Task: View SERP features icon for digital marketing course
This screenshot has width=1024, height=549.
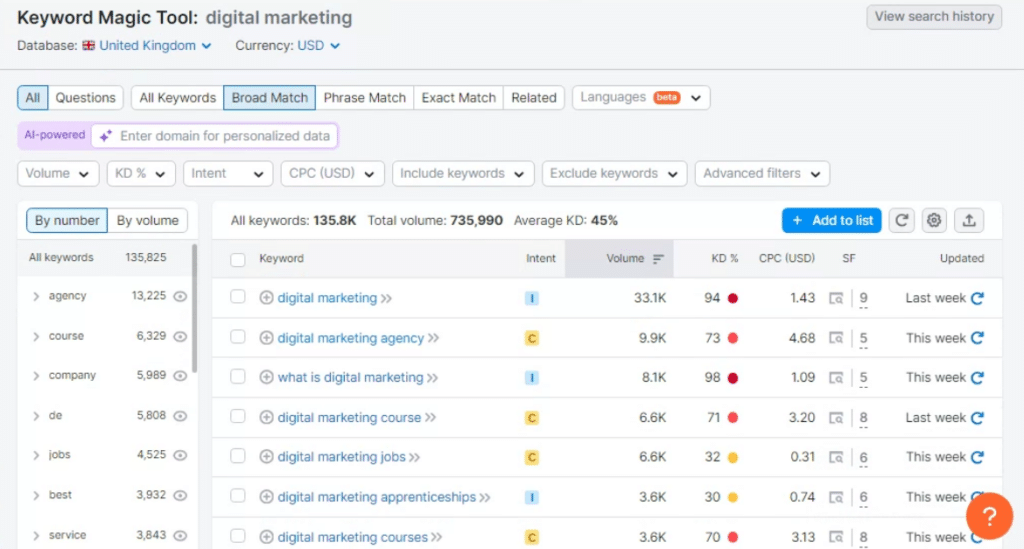Action: tap(836, 418)
